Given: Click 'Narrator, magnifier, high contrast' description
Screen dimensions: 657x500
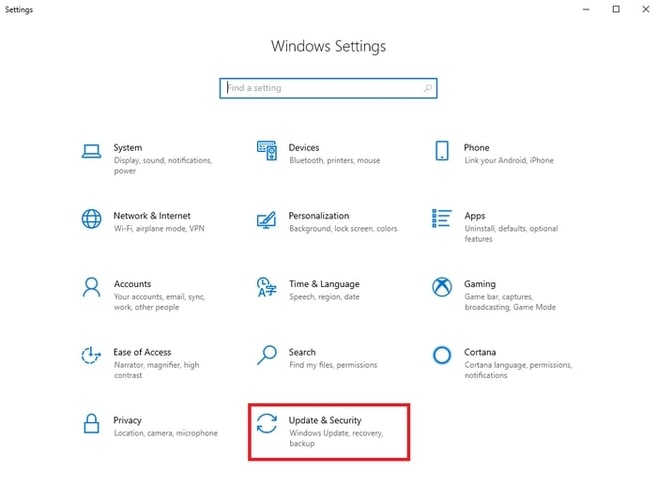Looking at the screenshot, I should [x=156, y=370].
